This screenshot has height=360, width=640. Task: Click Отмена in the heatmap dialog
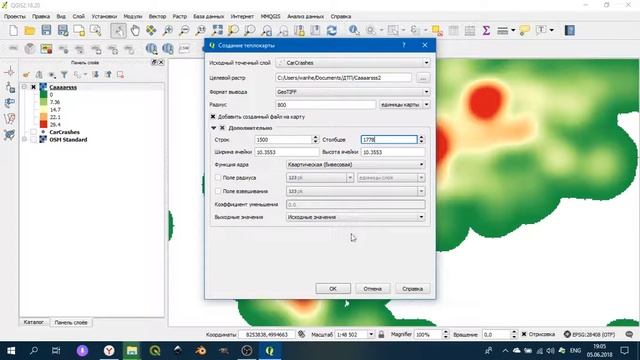click(x=372, y=289)
